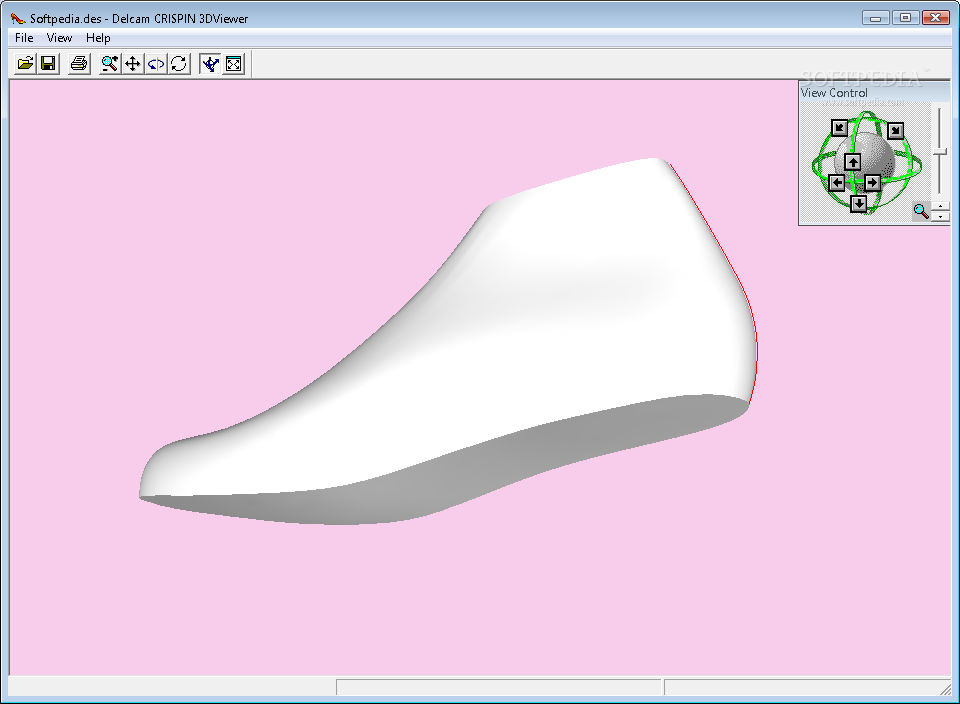960x704 pixels.
Task: Click the shoe application icon in title bar
Action: (x=18, y=18)
